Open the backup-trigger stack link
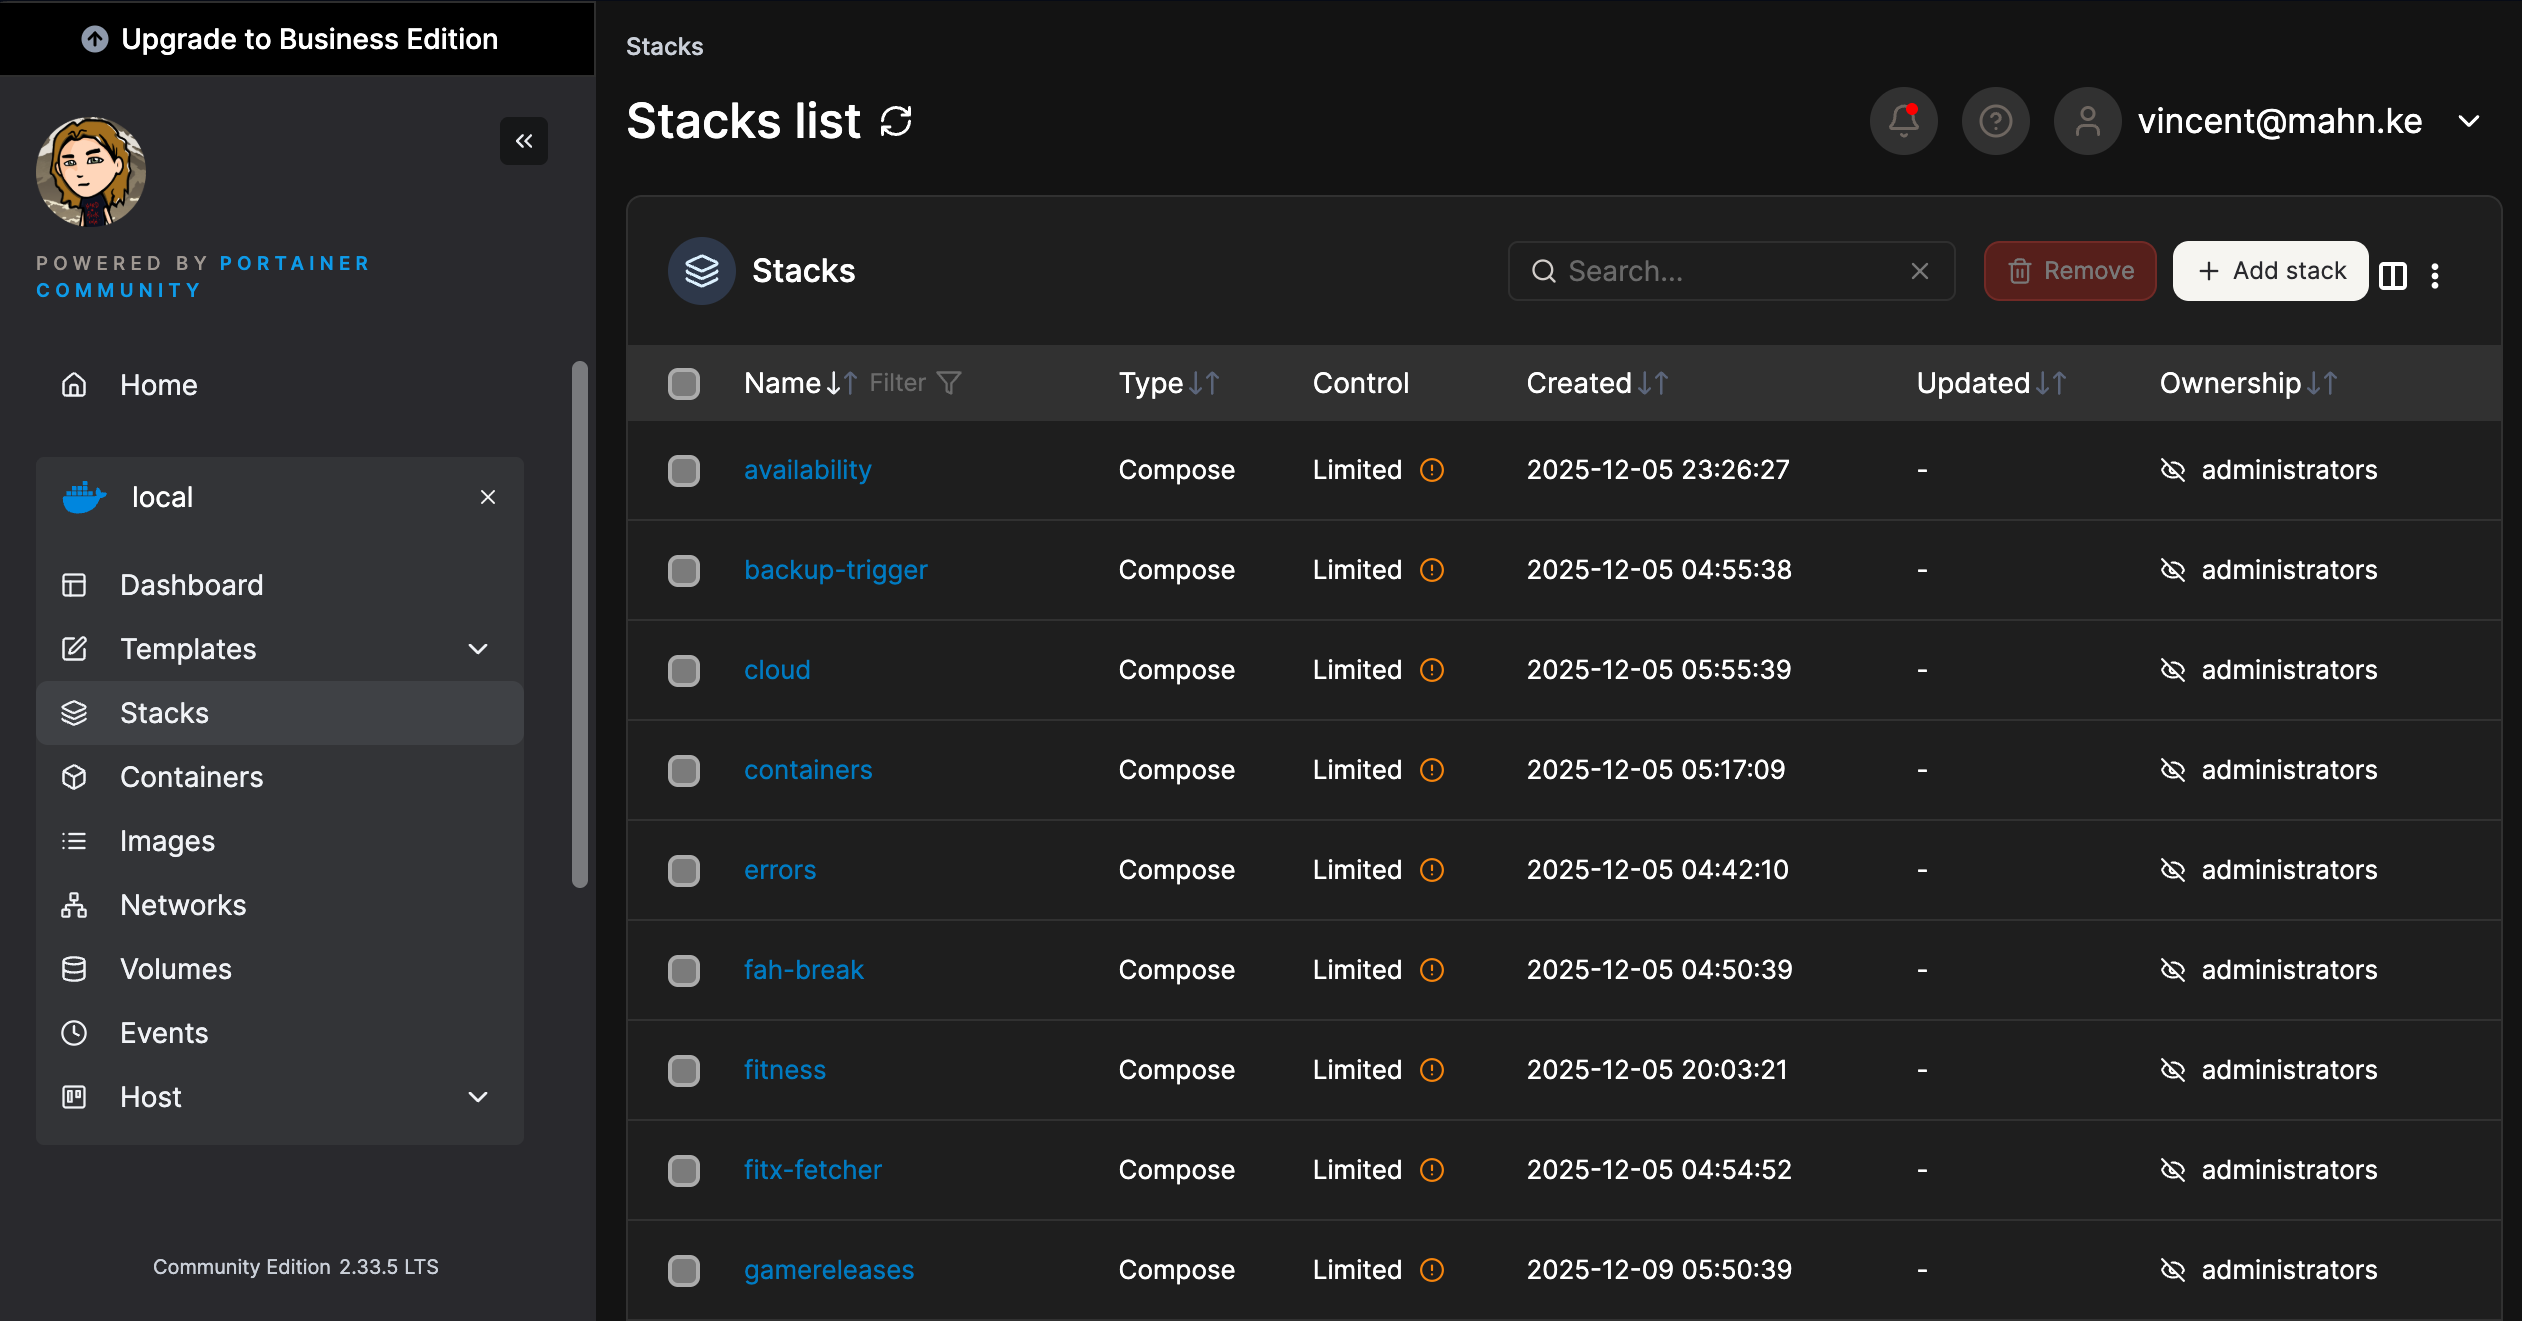 pos(835,570)
